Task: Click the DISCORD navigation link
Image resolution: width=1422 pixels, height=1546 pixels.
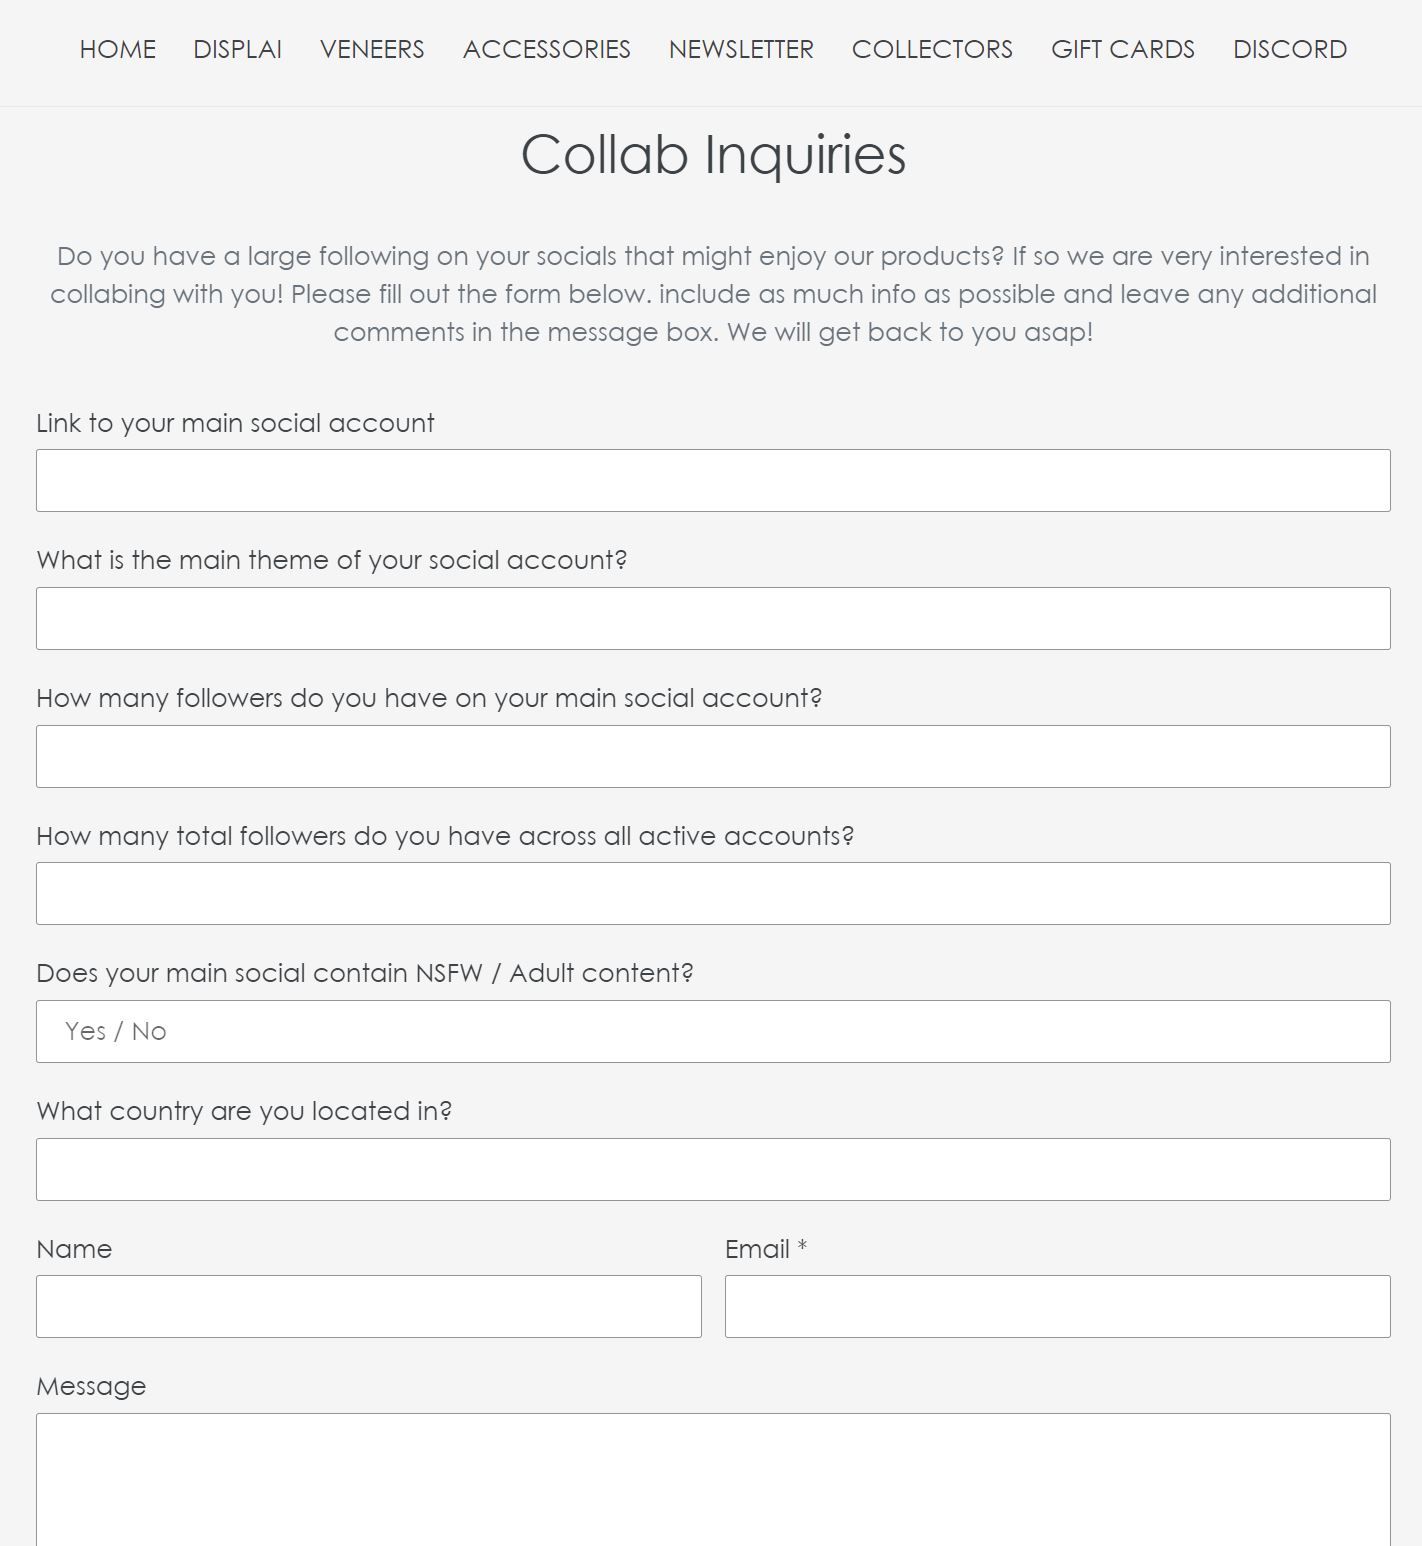Action: (x=1289, y=49)
